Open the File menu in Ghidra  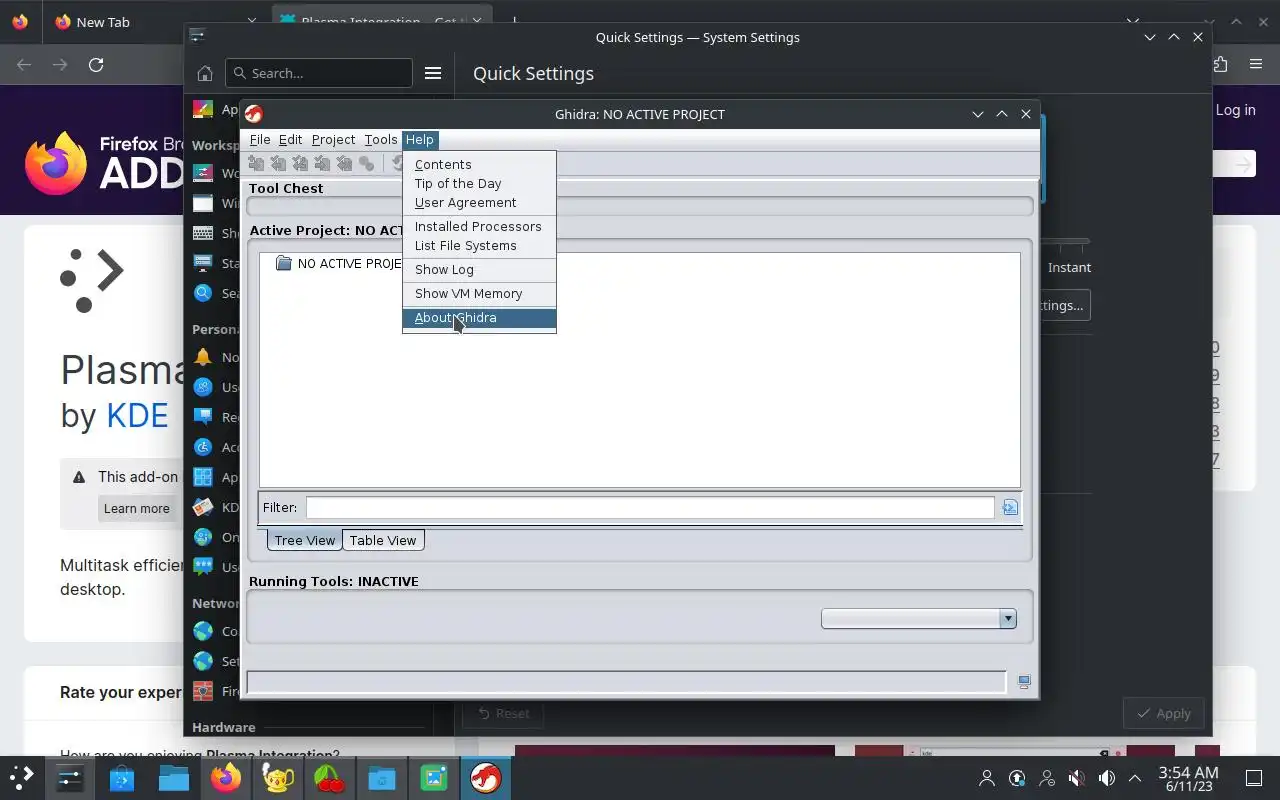tap(260, 140)
